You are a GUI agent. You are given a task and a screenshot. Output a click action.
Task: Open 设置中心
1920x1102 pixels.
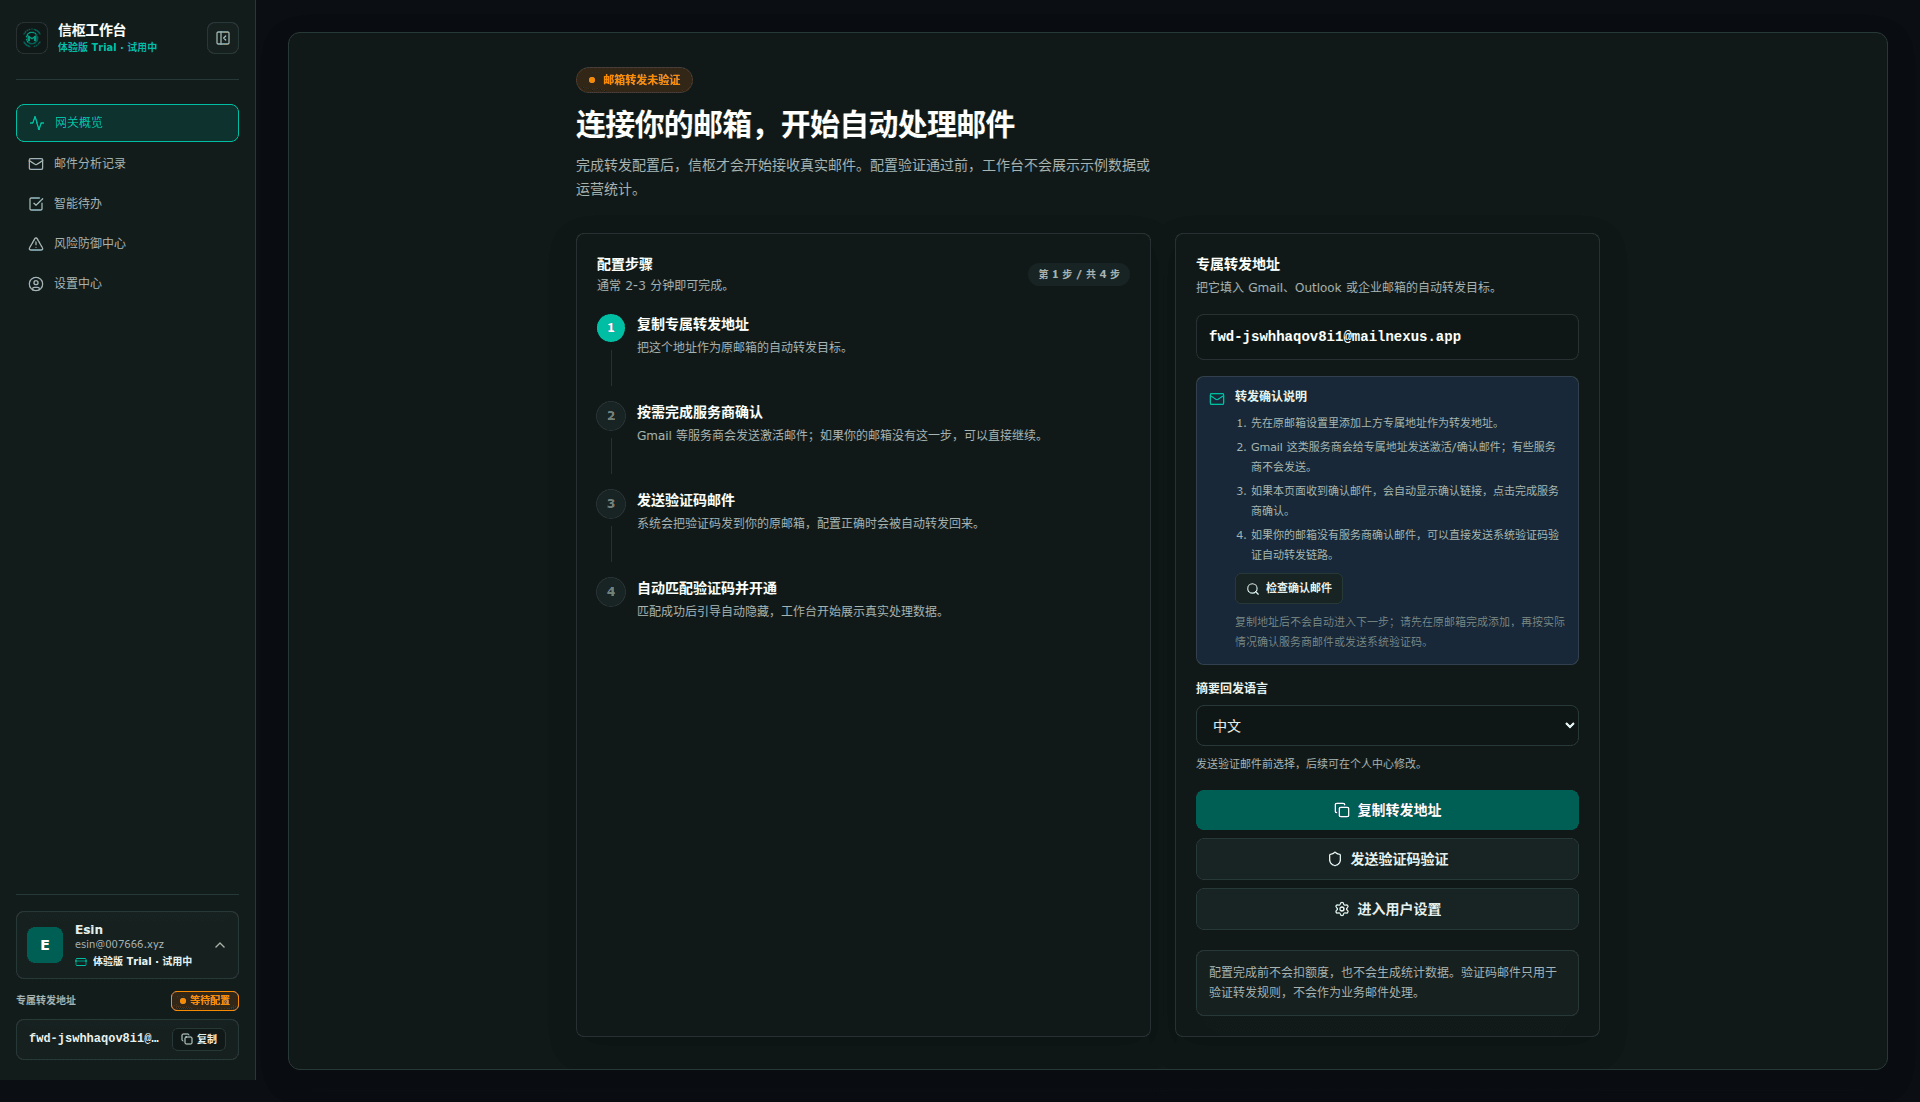pos(127,284)
